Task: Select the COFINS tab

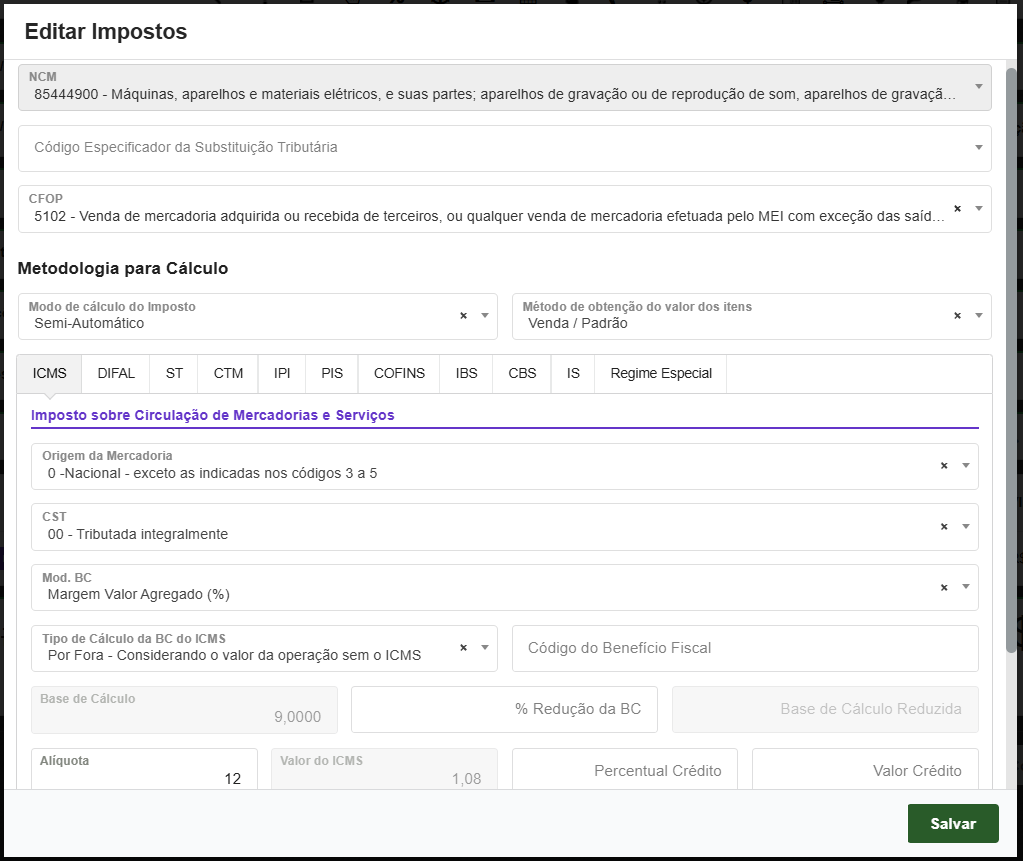Action: (x=398, y=373)
